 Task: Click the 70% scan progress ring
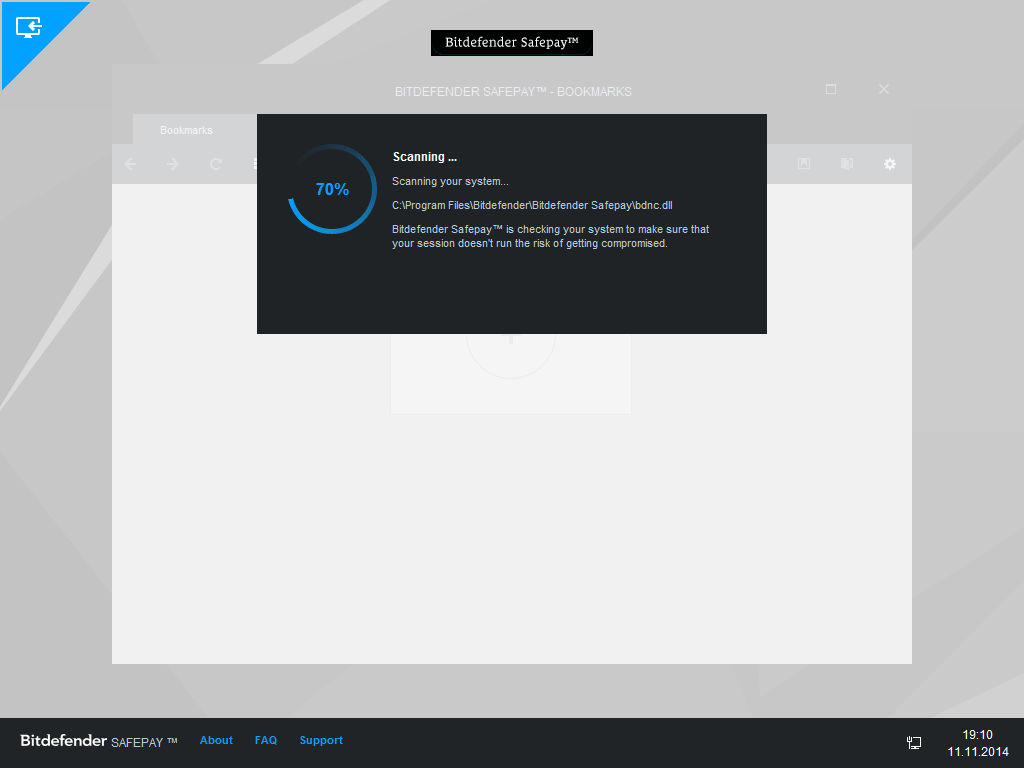point(332,189)
